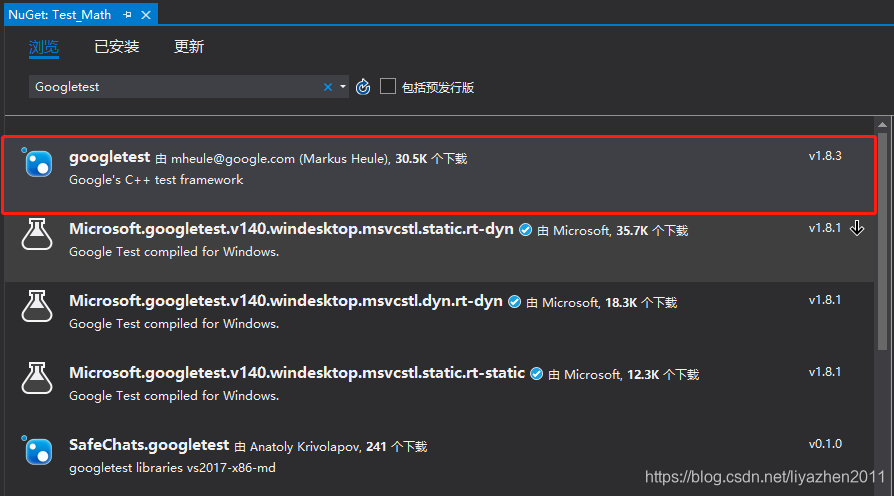The width and height of the screenshot is (894, 496).
Task: Click the v0.1.0 version of SafeChats.googletest
Action: pos(825,444)
